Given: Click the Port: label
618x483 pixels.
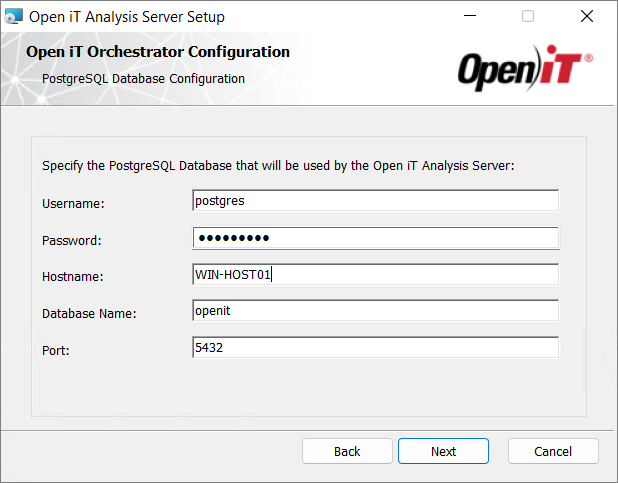Looking at the screenshot, I should [56, 351].
